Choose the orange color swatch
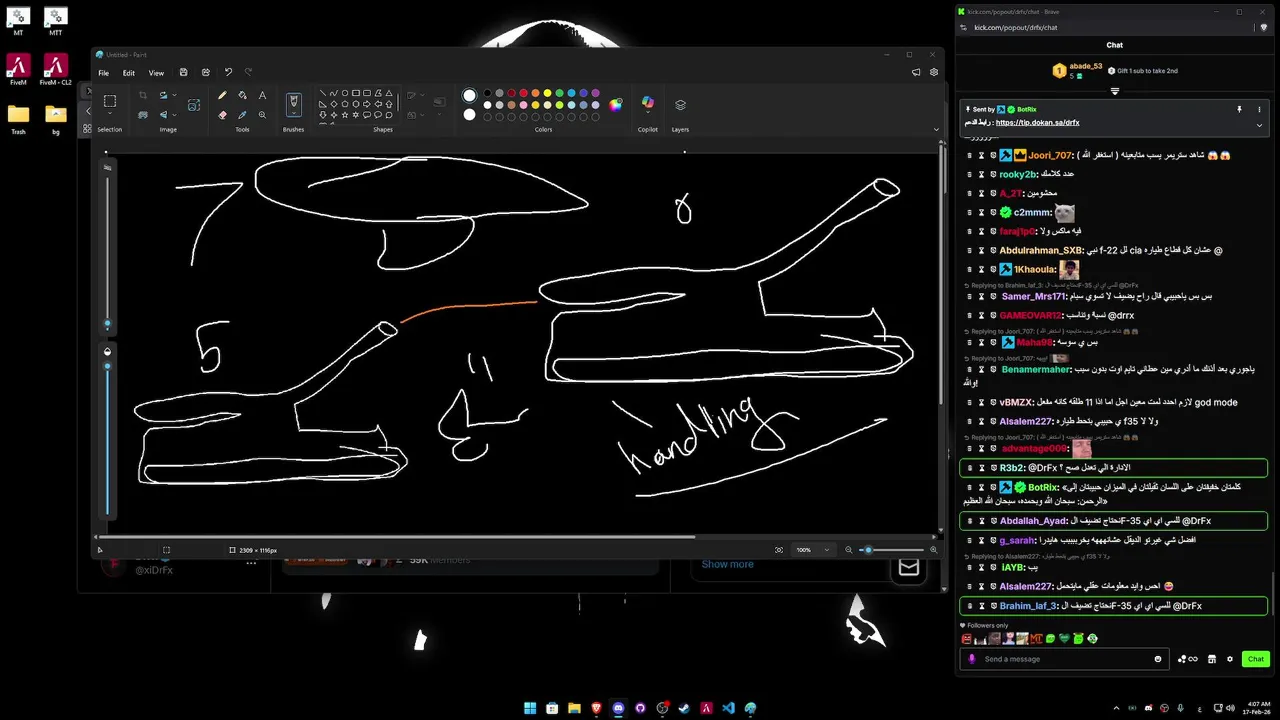 534,93
